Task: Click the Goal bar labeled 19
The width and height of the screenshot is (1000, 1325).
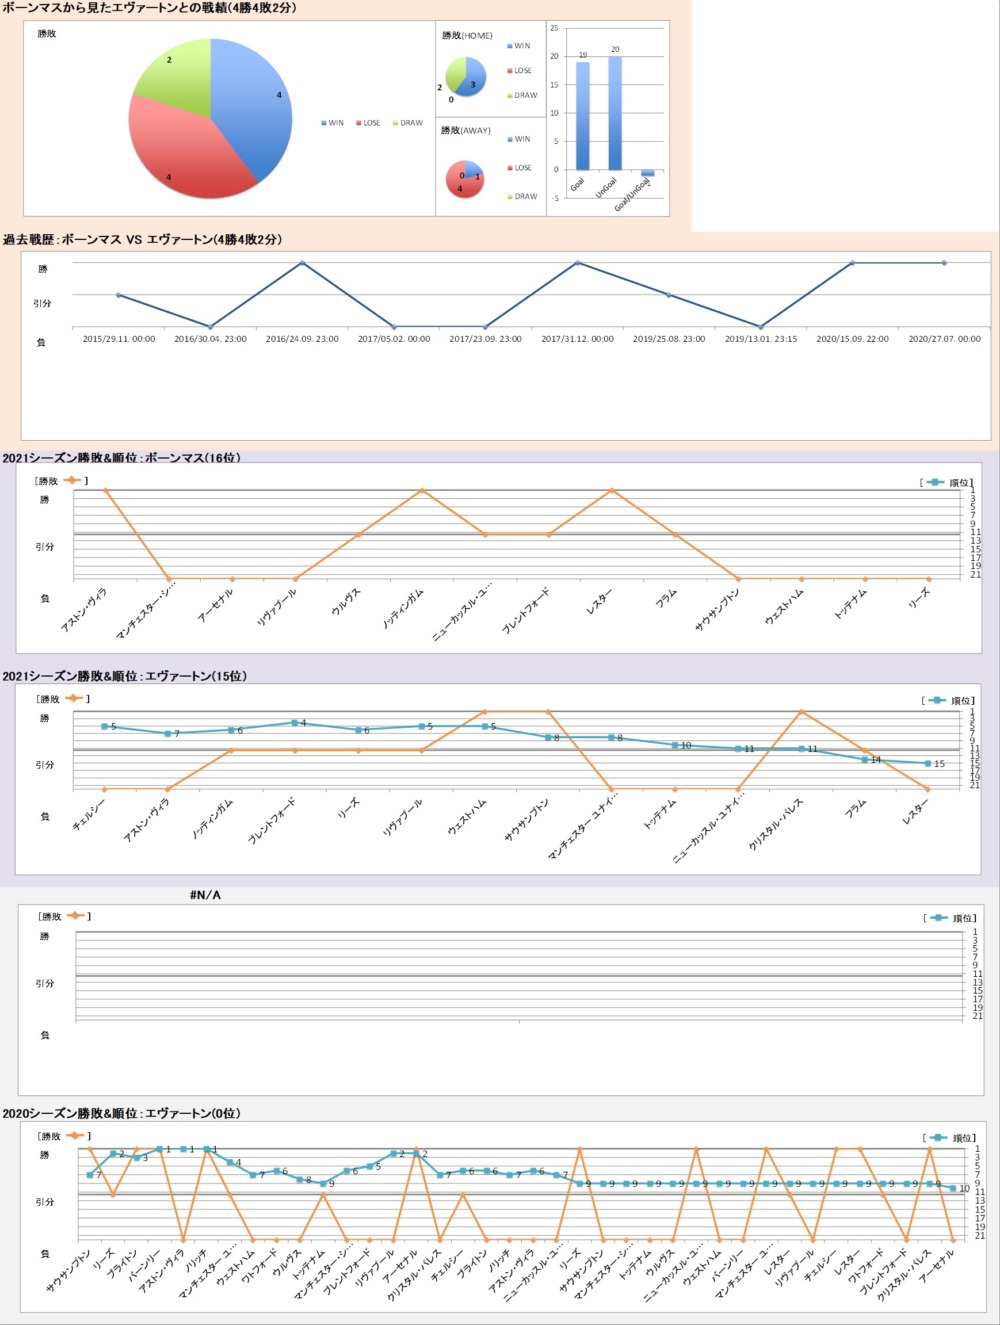Action: [583, 116]
